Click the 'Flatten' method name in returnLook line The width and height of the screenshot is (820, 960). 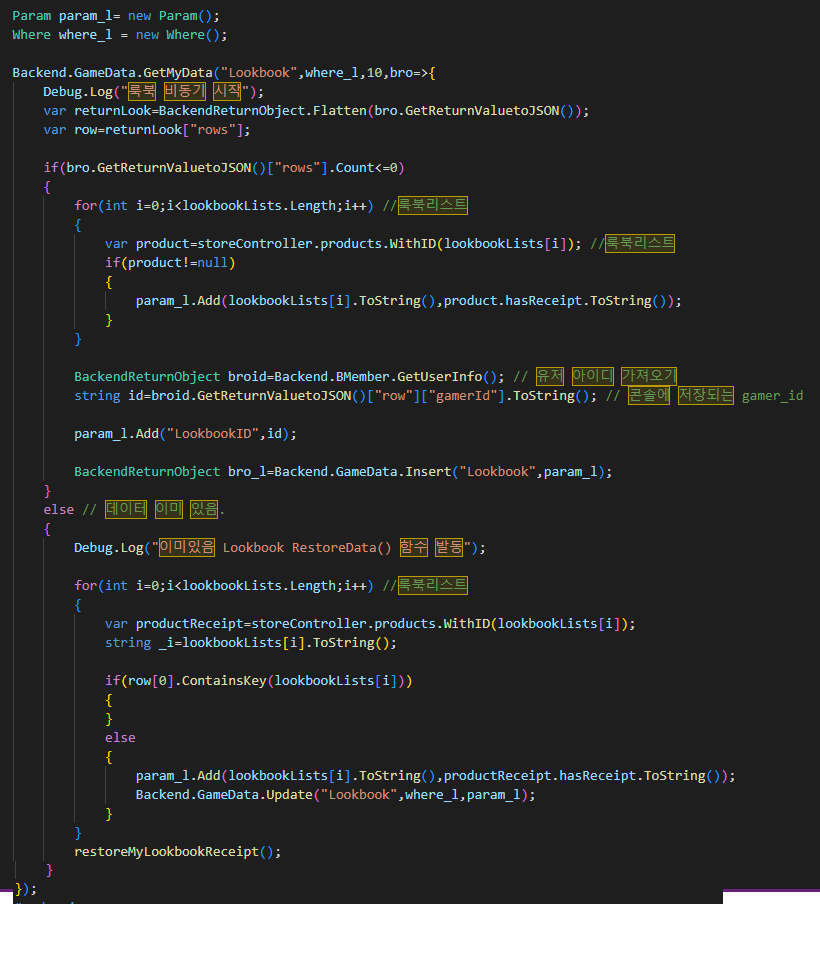[x=339, y=111]
